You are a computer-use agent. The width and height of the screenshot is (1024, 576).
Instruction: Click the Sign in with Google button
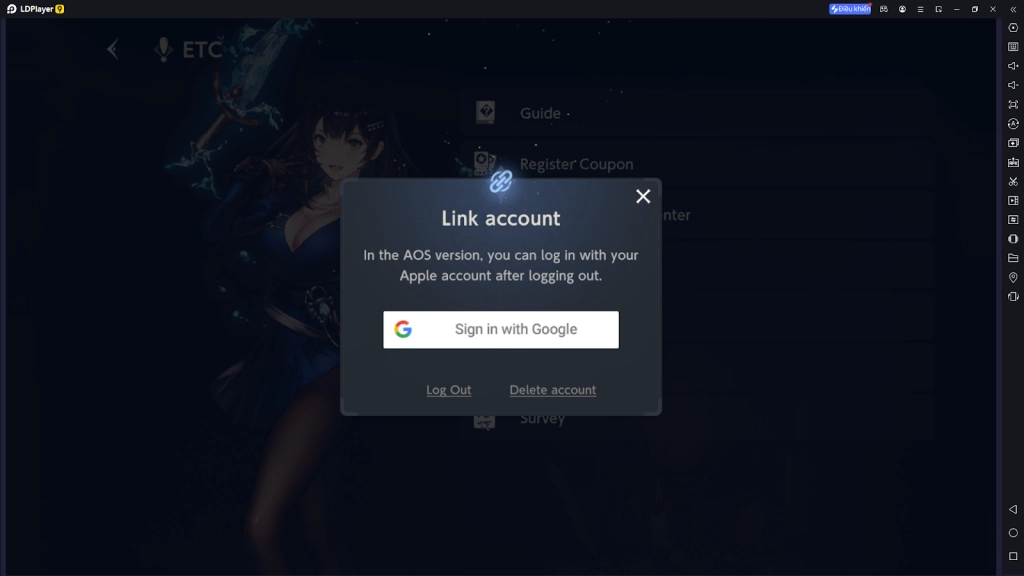pos(501,329)
